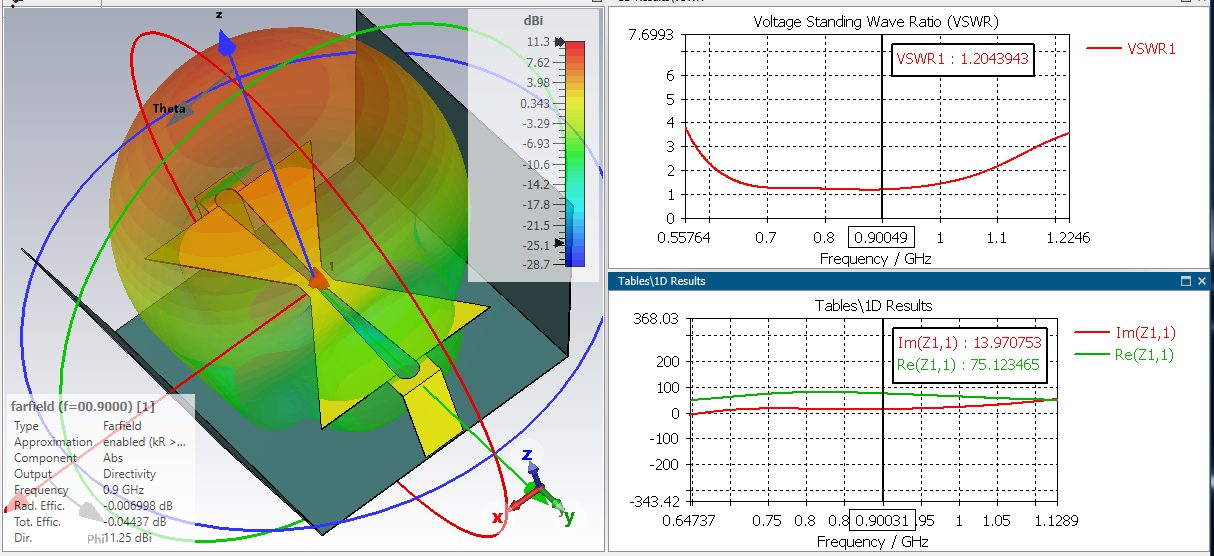The height and width of the screenshot is (556, 1214).
Task: Click the Im(Z1,1) : 13.970753 marker readout
Action: pos(968,343)
